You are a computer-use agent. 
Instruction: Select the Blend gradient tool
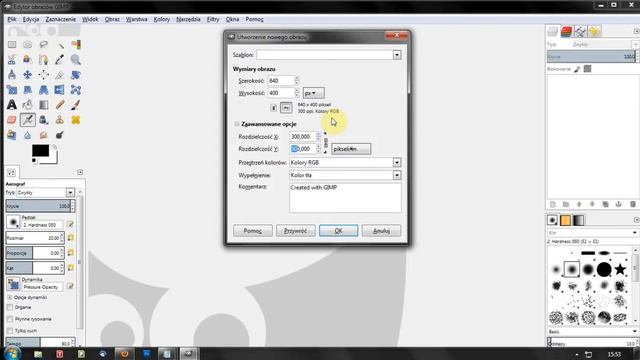(44, 105)
